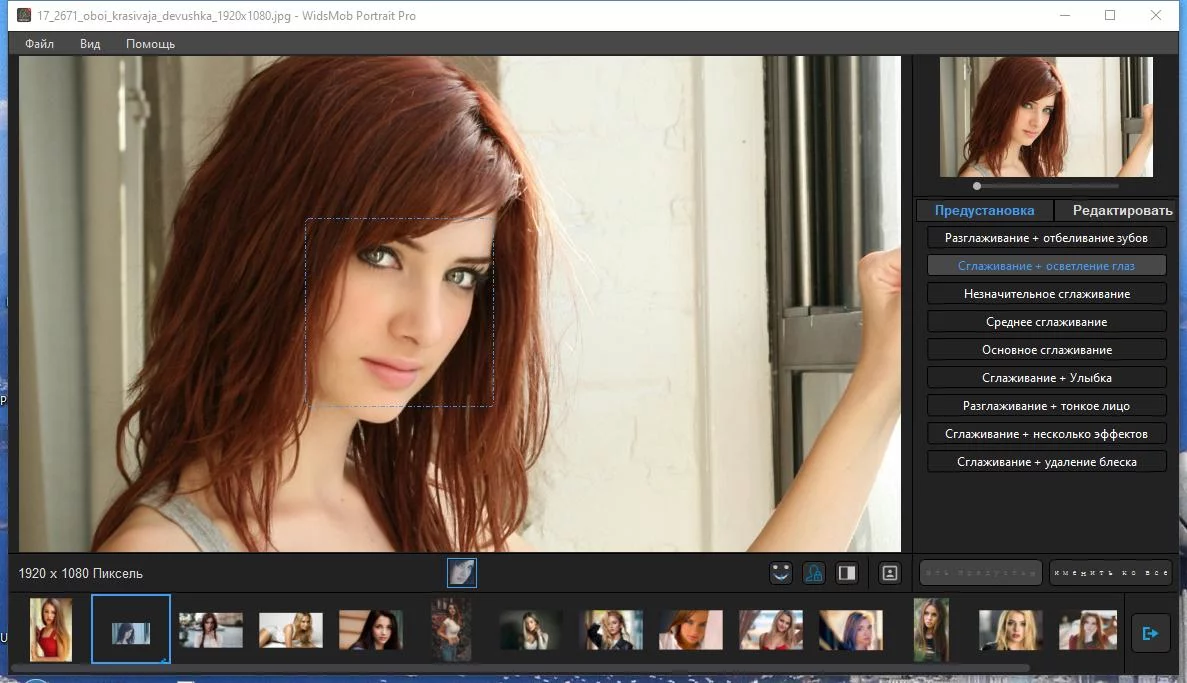The width and height of the screenshot is (1187, 683).
Task: Click the smiley face detection icon
Action: (x=780, y=573)
